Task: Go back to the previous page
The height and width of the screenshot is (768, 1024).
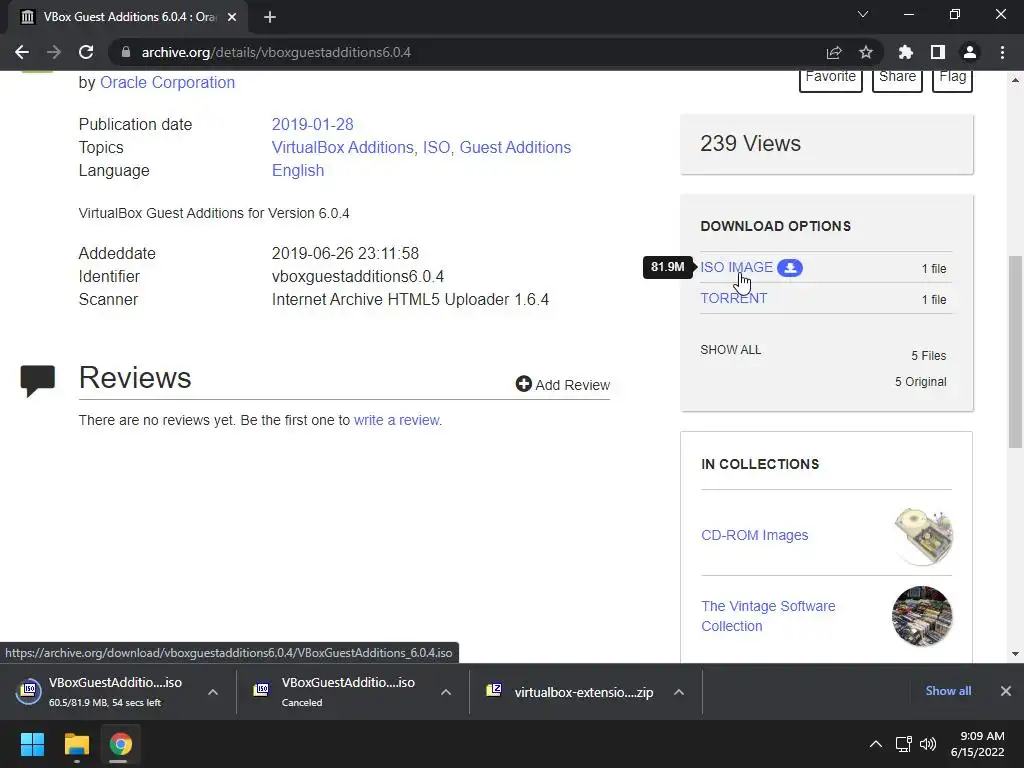Action: click(22, 52)
